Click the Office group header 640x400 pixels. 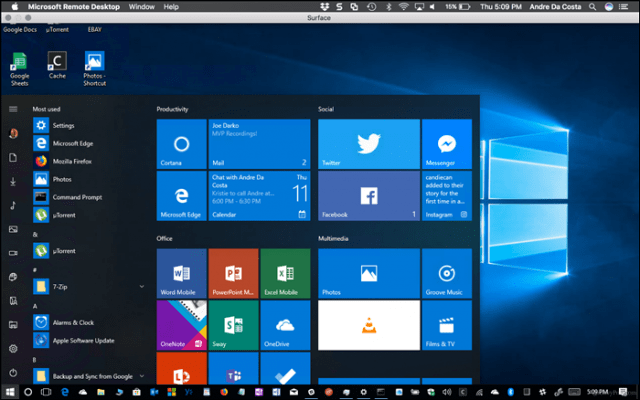tap(164, 238)
